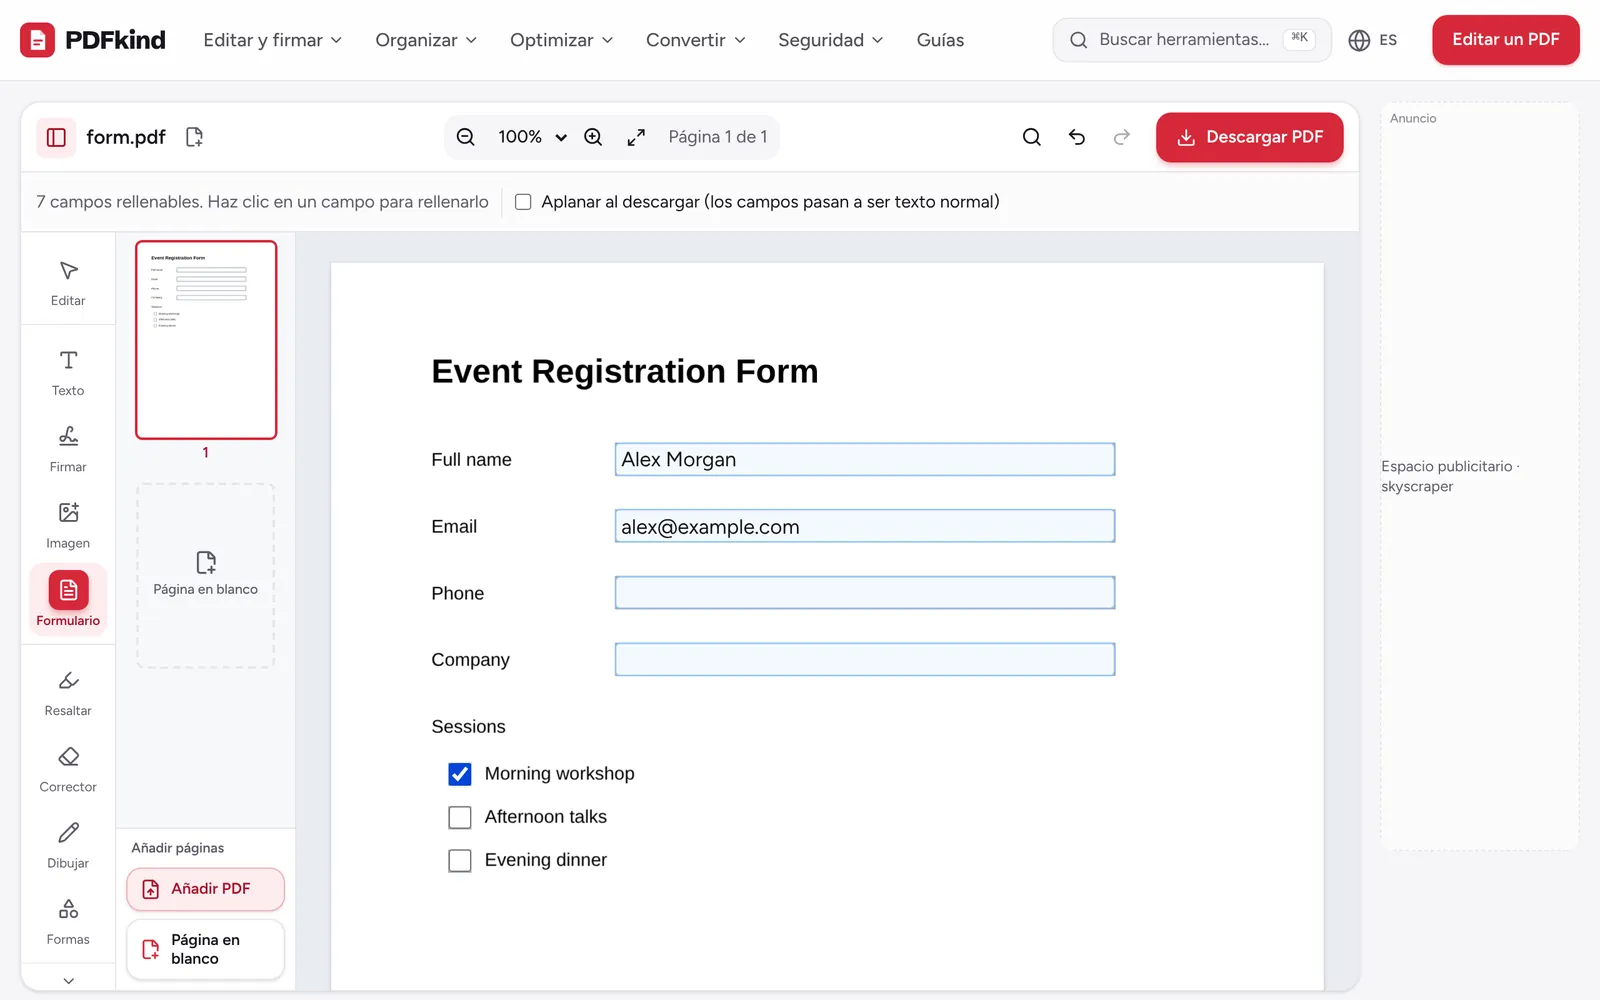The image size is (1600, 1000).
Task: Expand more tools chevron below Formas
Action: (68, 981)
